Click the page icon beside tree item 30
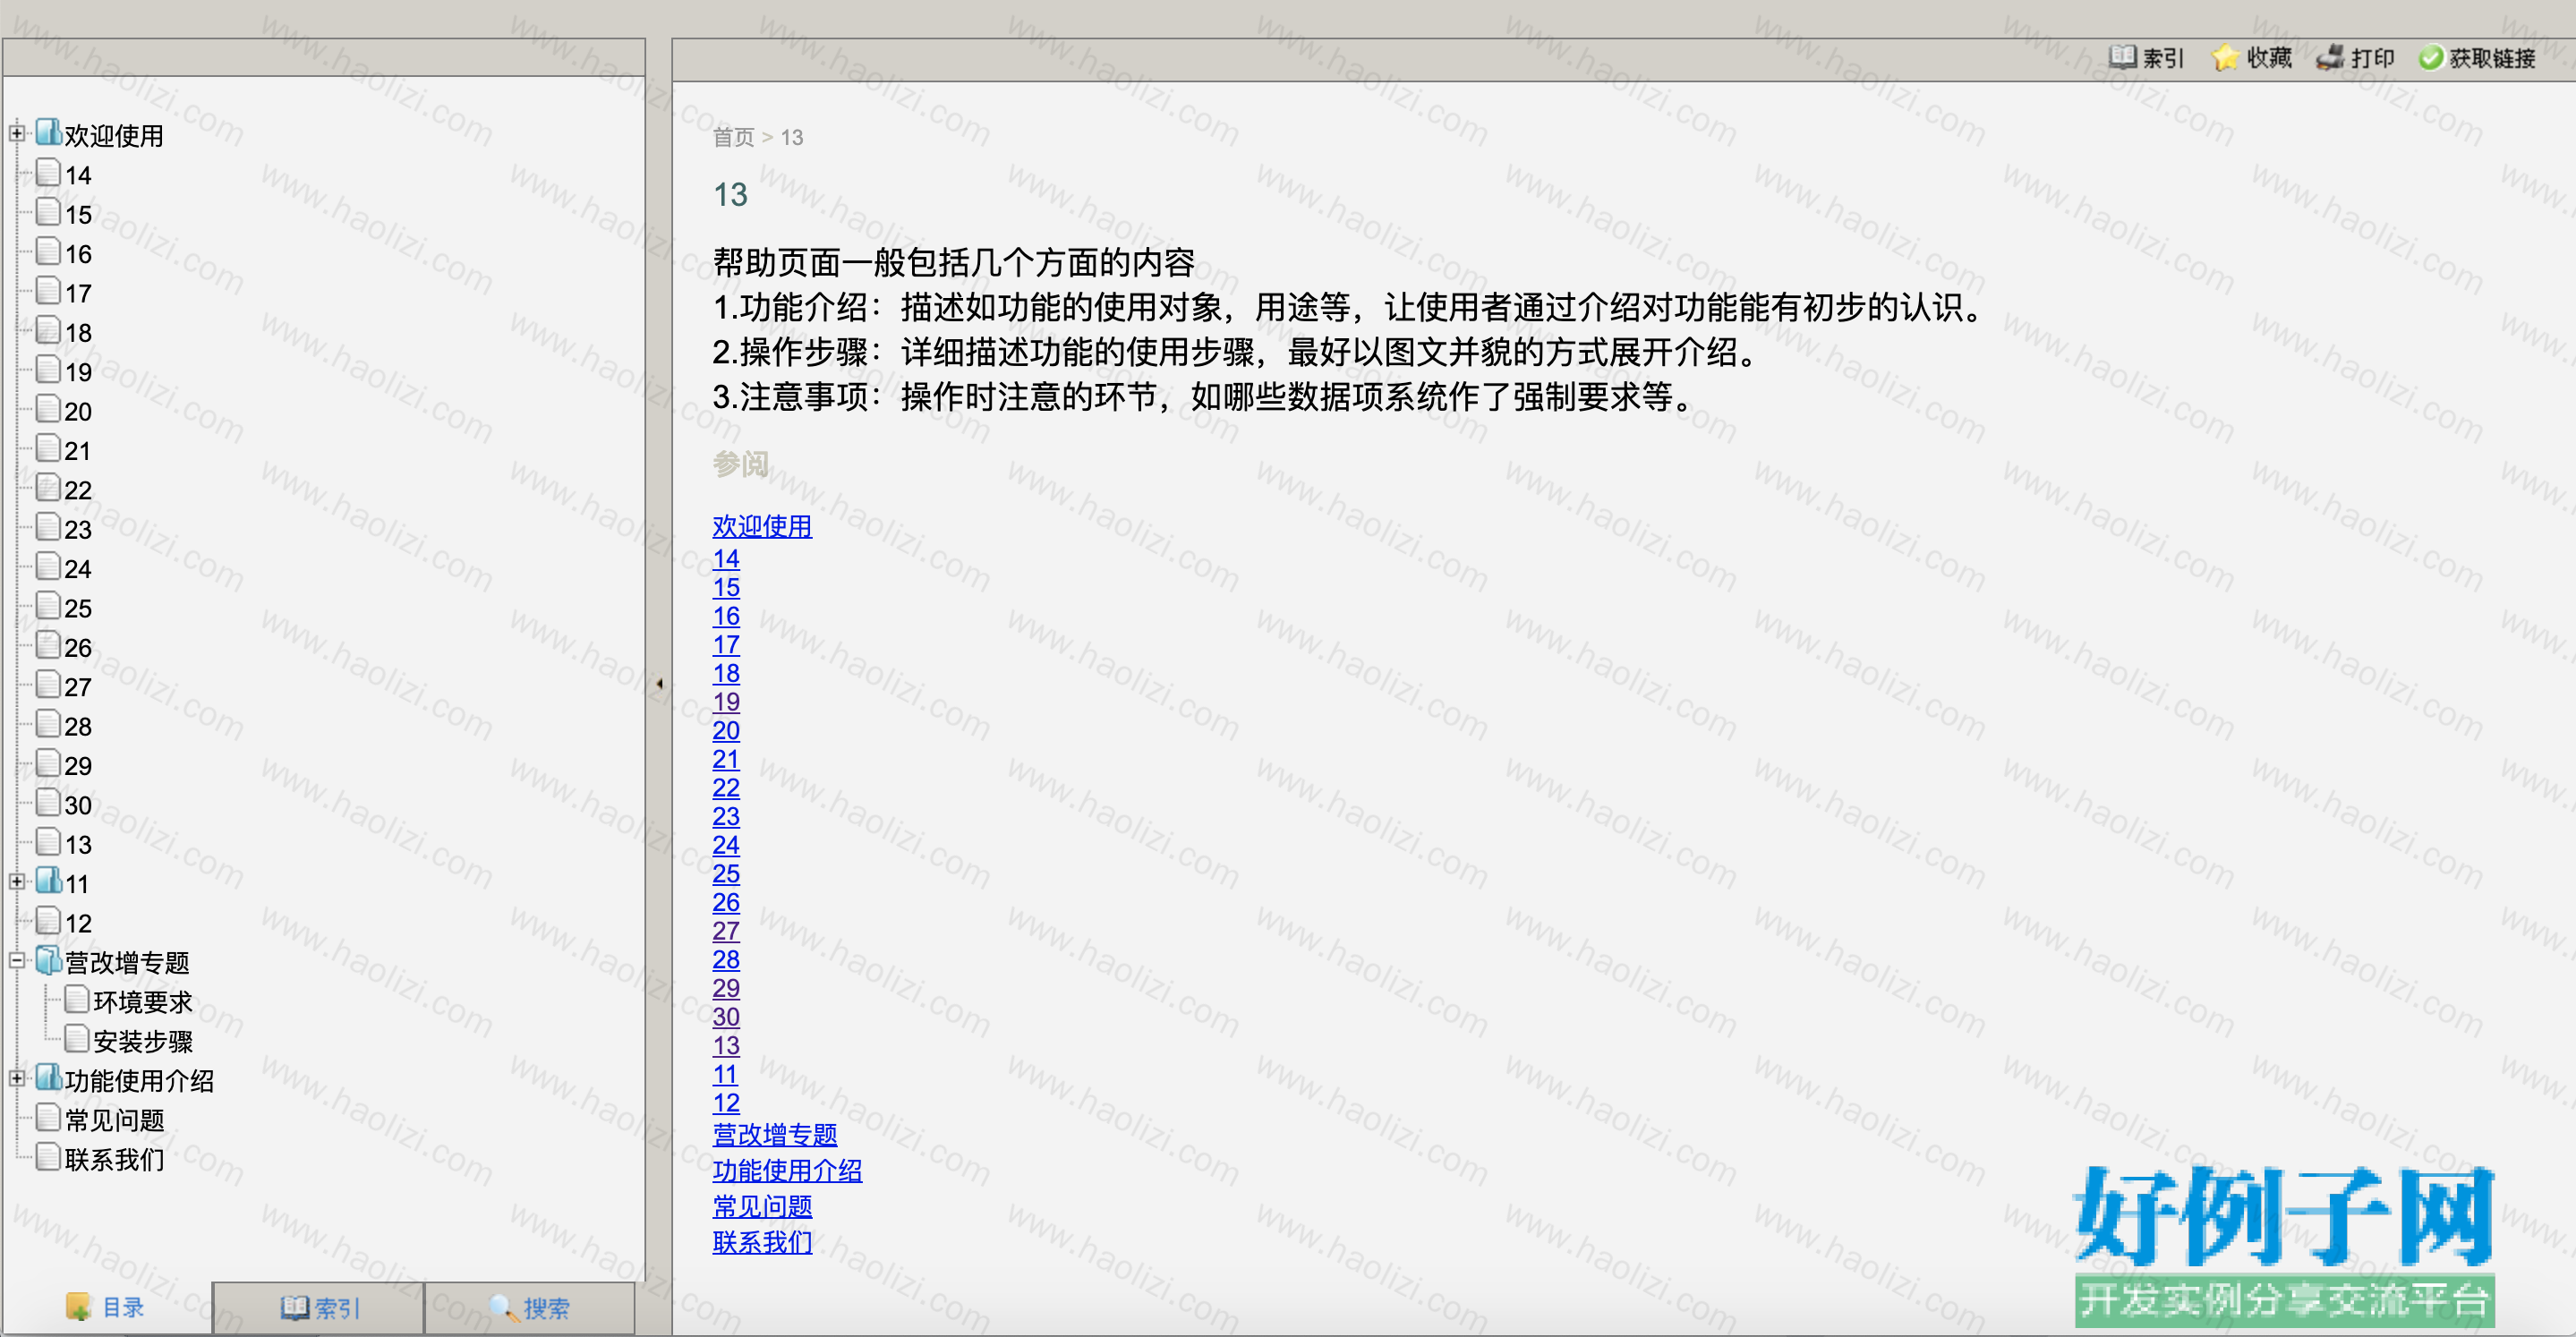Viewport: 2576px width, 1337px height. (x=48, y=802)
